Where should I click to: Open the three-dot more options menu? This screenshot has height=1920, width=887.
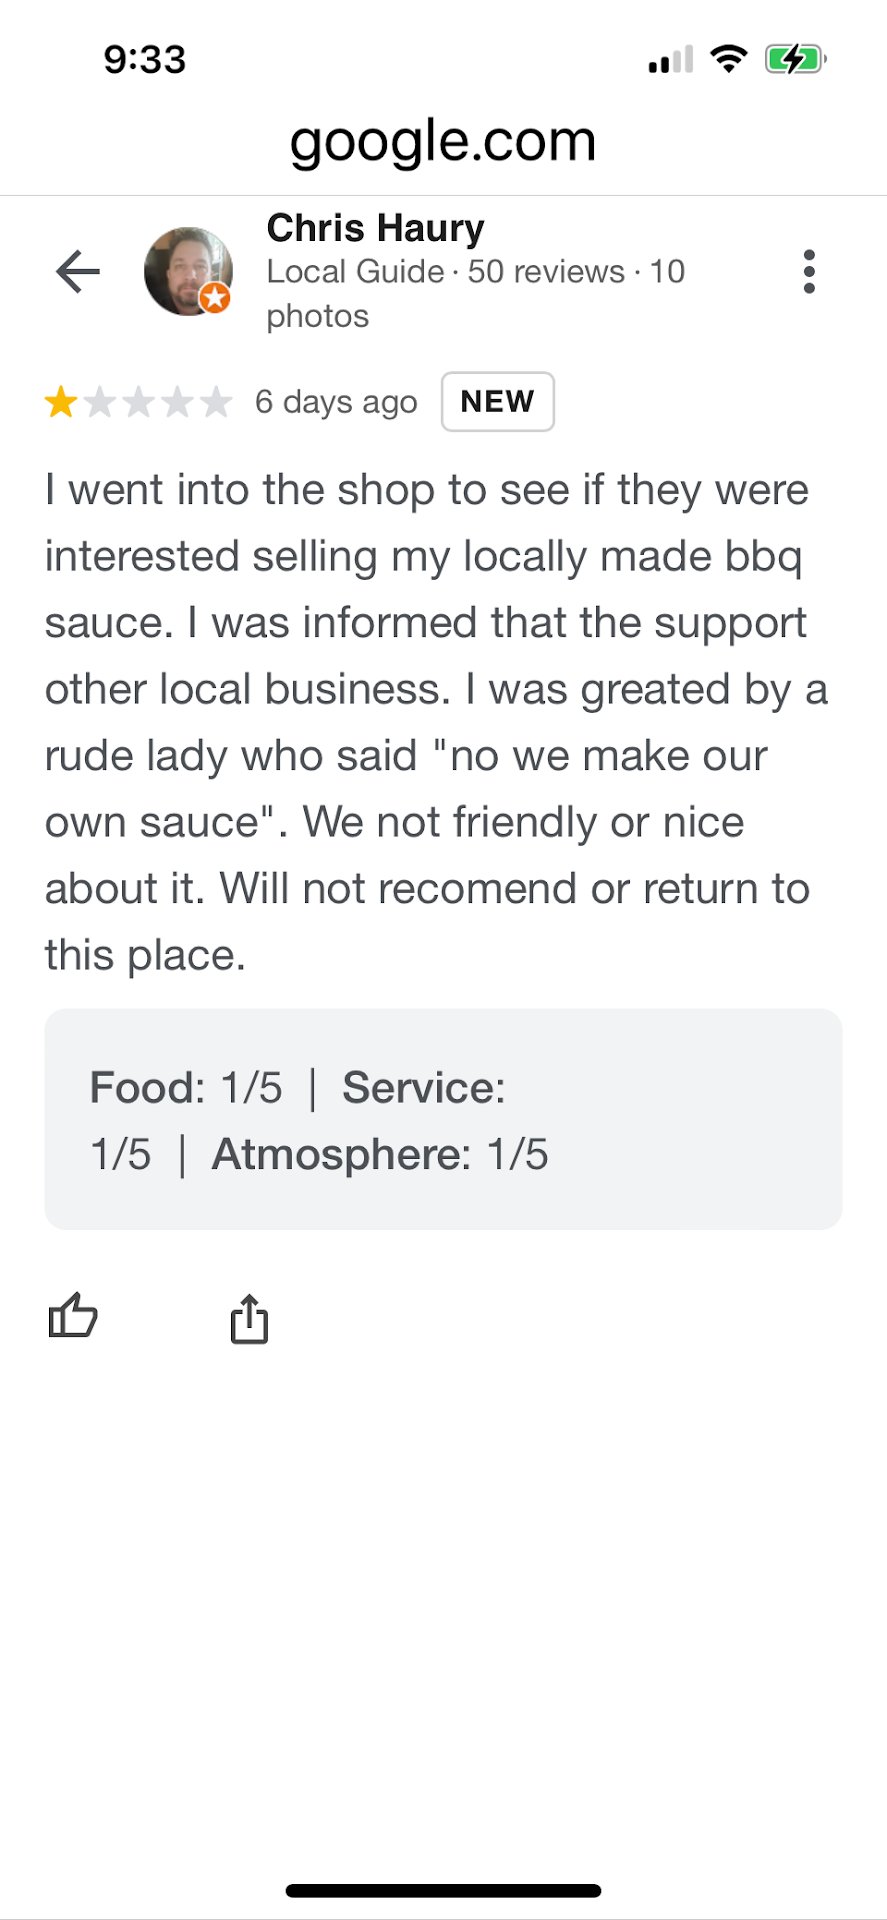click(809, 272)
